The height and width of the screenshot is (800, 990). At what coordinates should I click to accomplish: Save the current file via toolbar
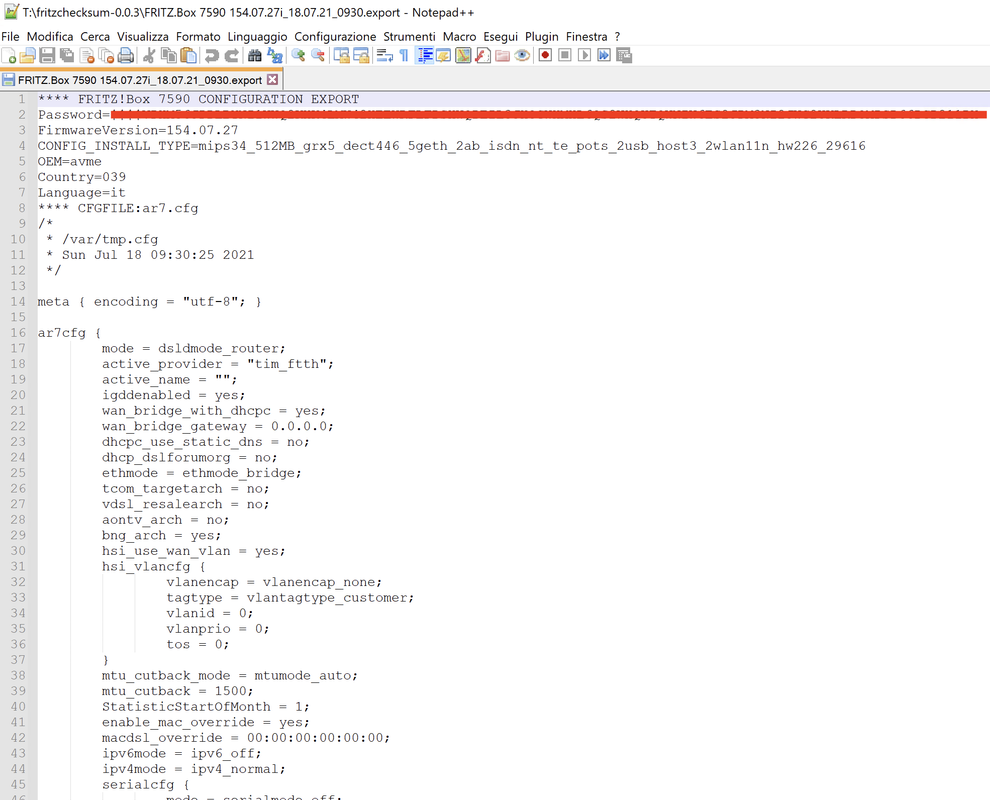coord(47,56)
